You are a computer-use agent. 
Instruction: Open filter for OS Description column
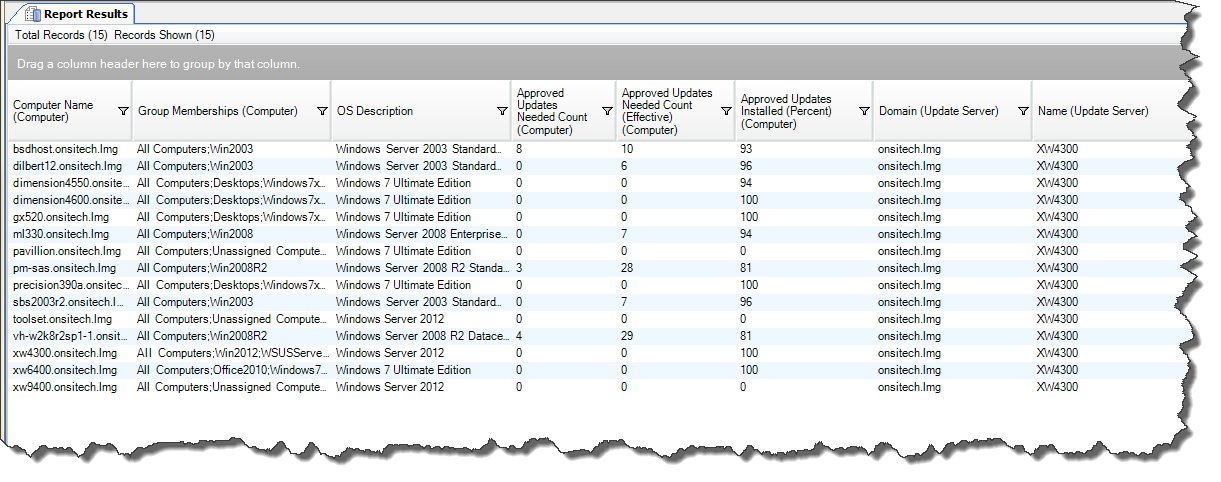pos(502,111)
